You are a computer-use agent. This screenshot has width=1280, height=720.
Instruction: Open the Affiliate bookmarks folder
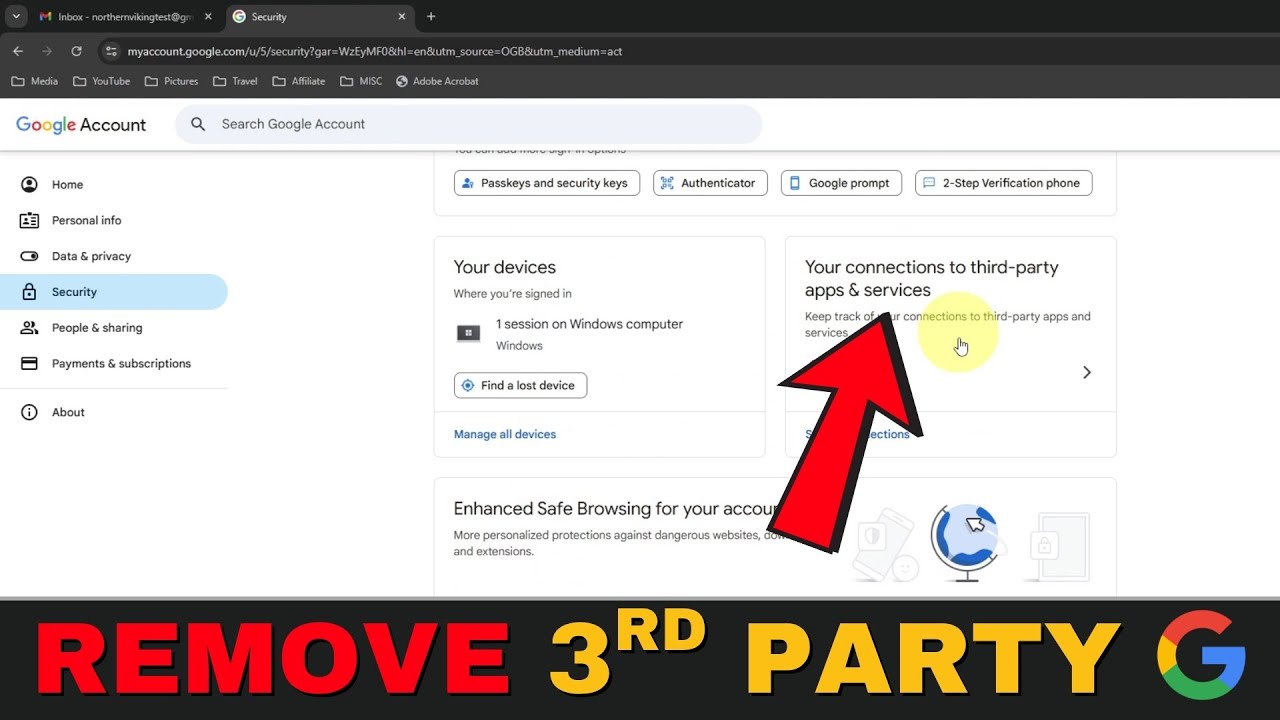tap(298, 81)
